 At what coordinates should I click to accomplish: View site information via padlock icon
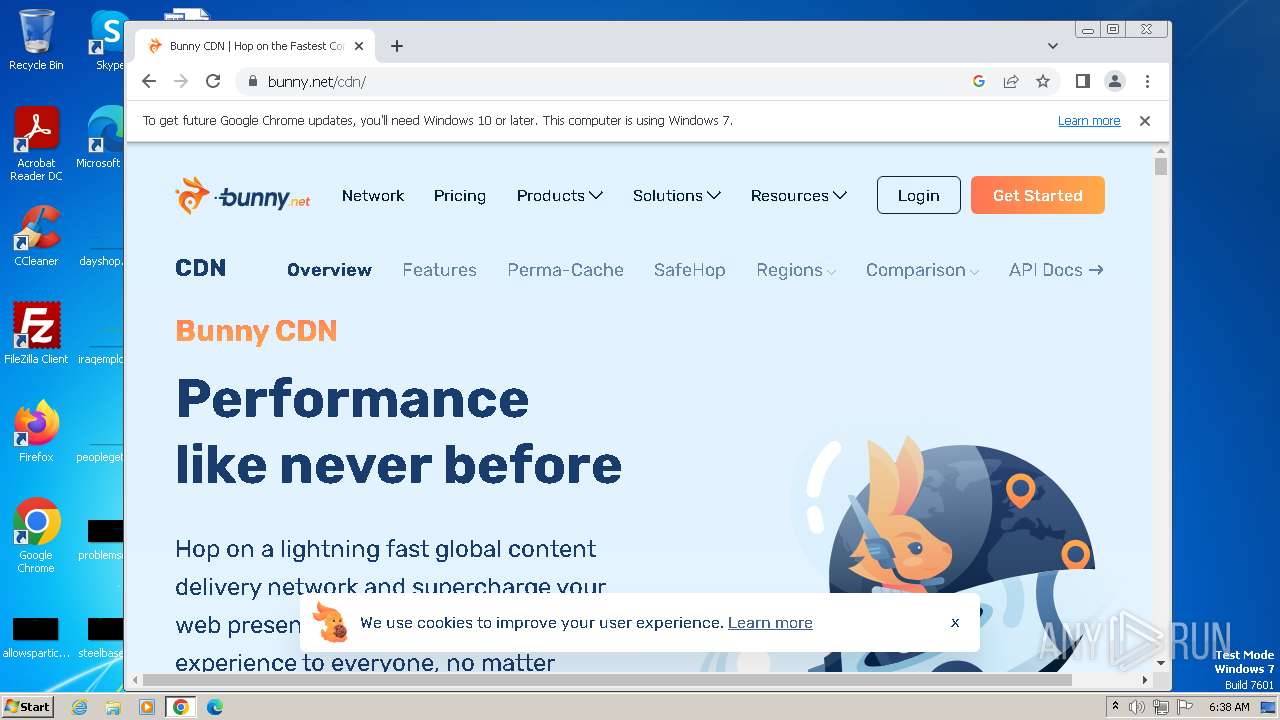252,82
